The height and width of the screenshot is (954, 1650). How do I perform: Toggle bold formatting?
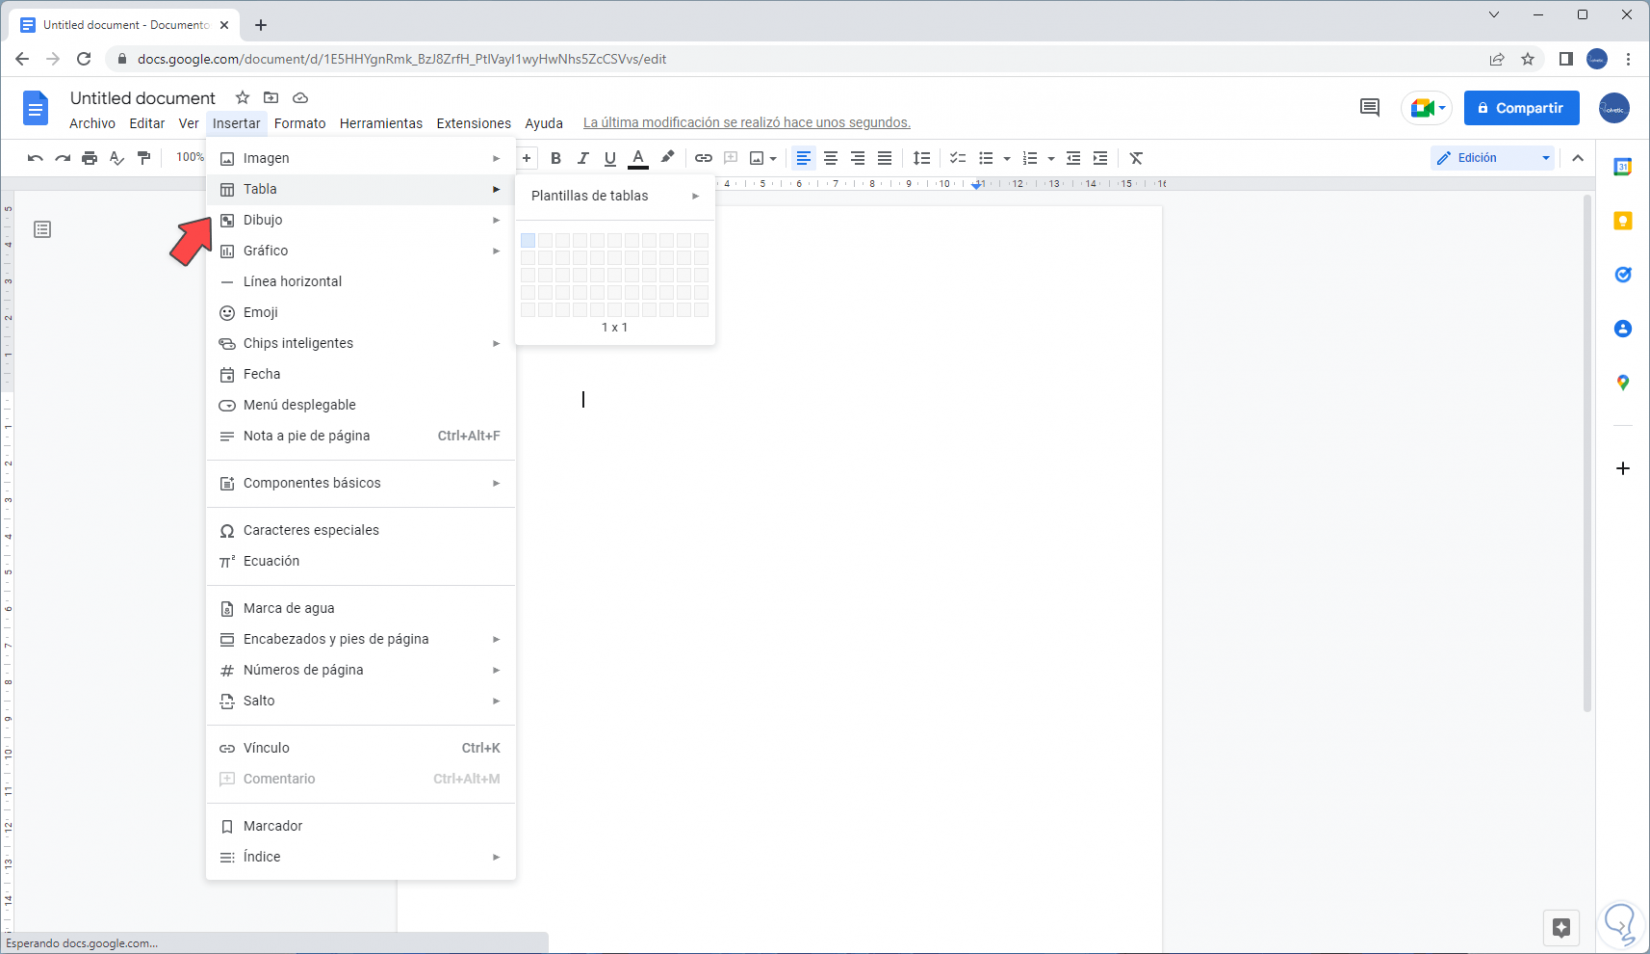(x=556, y=158)
